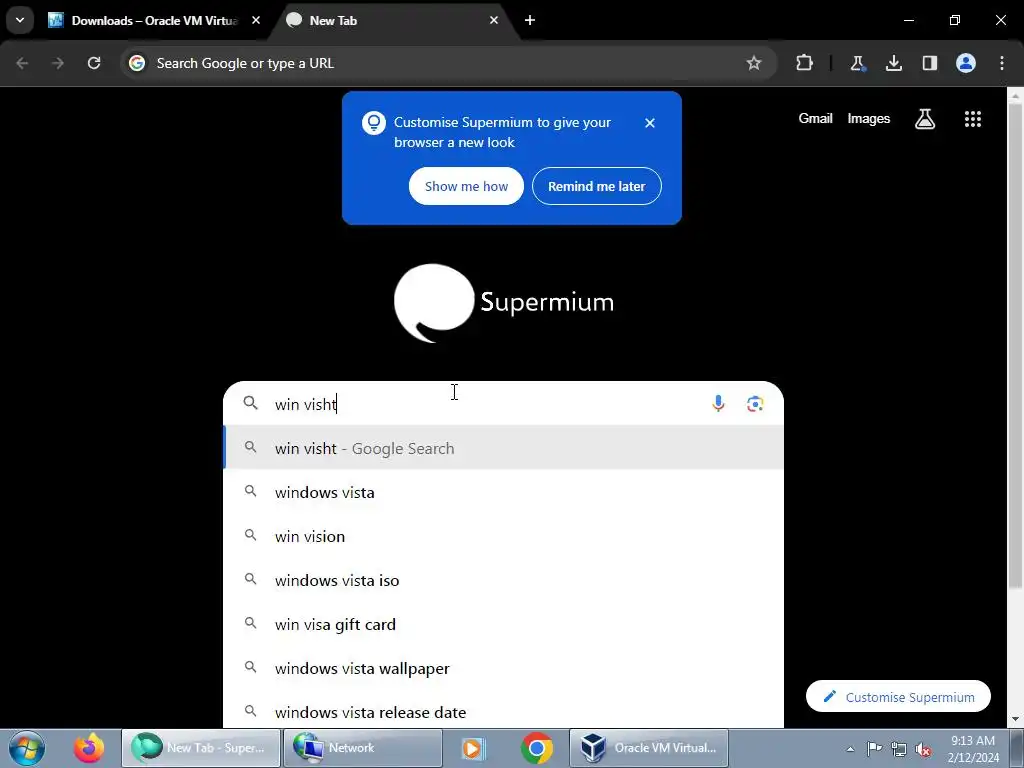Toggle the side panel icon

tap(929, 63)
